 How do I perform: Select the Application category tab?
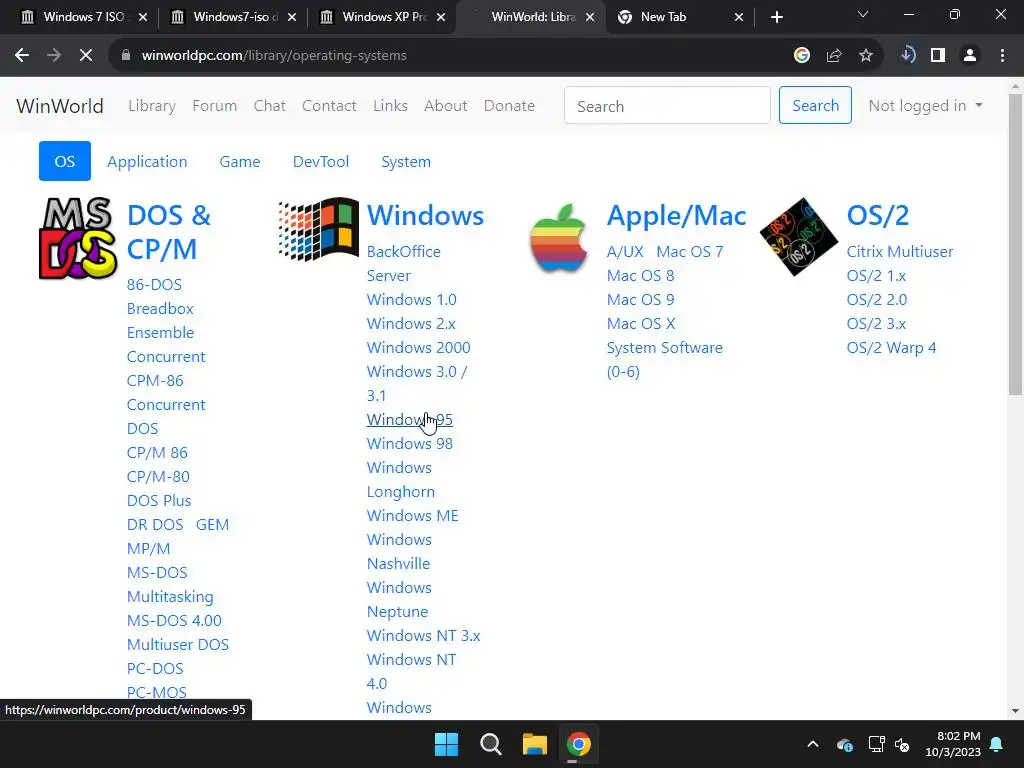[147, 161]
